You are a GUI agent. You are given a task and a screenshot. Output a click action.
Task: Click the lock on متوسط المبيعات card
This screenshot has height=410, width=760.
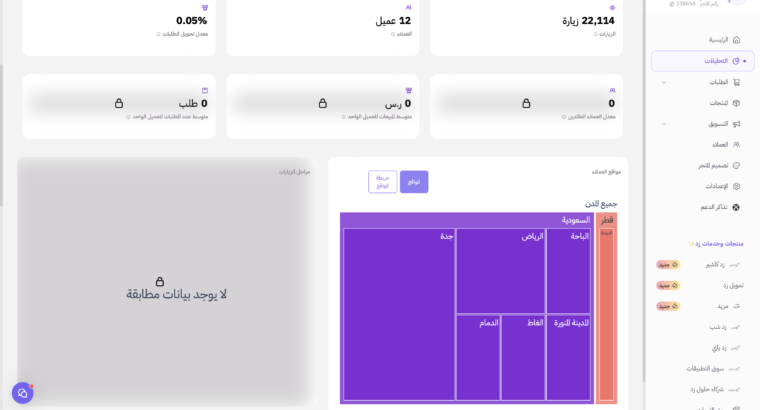click(322, 103)
